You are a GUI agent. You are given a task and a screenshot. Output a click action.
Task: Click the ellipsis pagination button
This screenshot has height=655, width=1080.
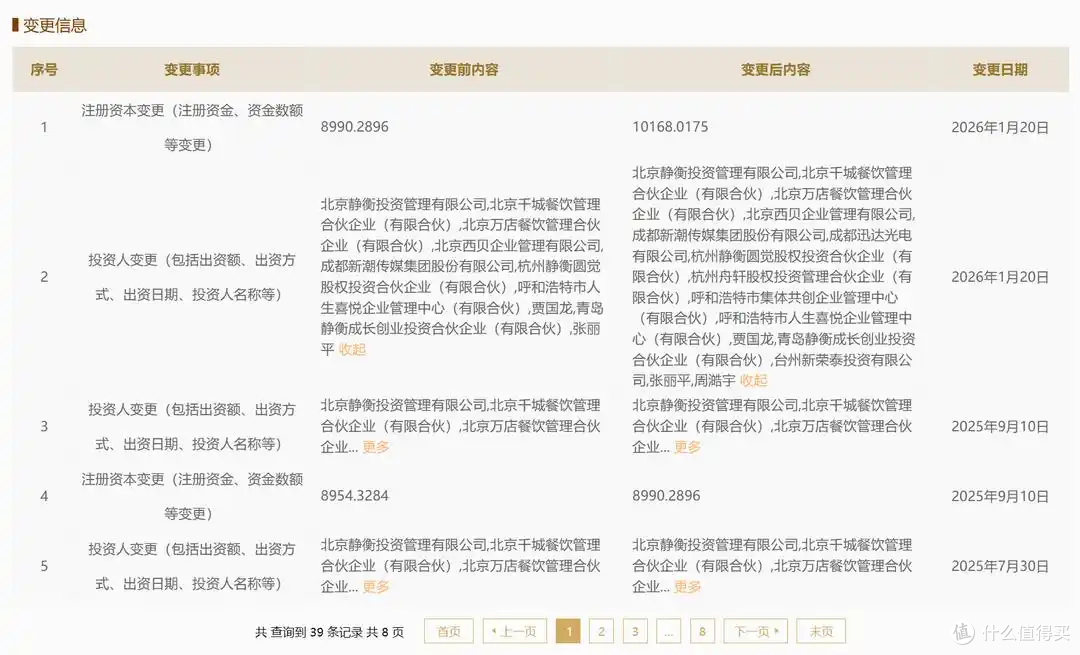pos(668,631)
